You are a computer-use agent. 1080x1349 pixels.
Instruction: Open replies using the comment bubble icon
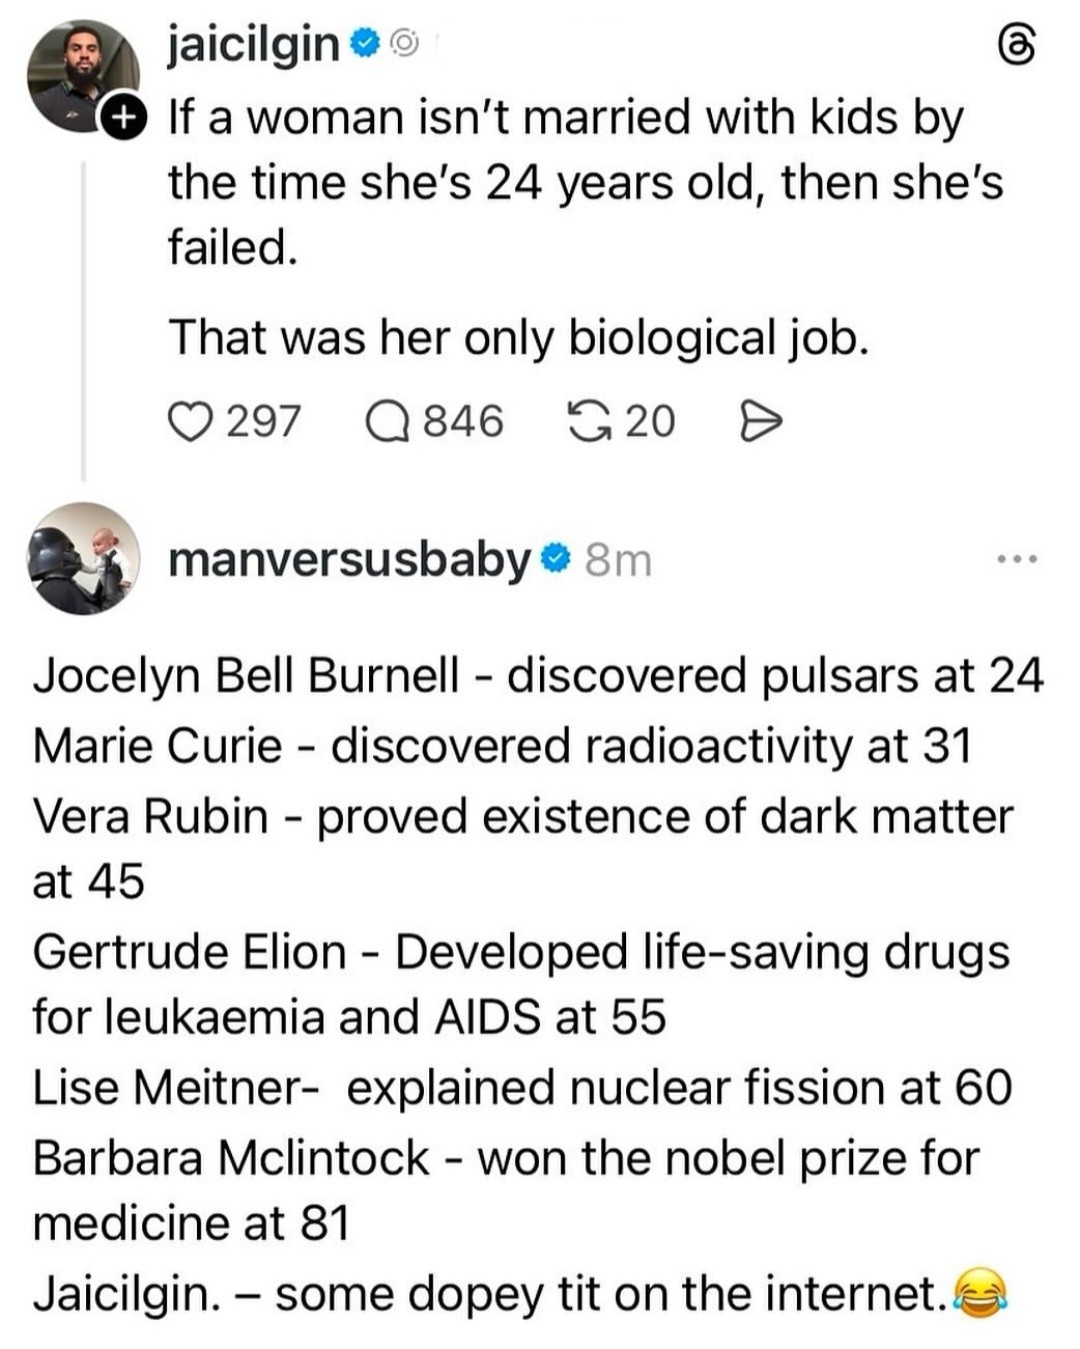pyautogui.click(x=388, y=421)
